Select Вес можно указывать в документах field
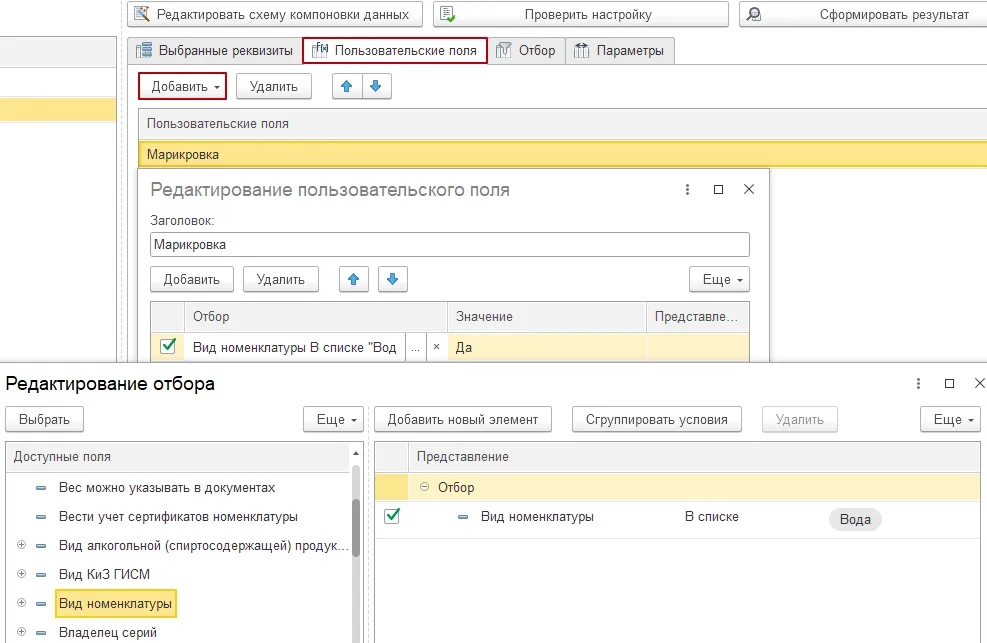987x643 pixels. point(167,488)
